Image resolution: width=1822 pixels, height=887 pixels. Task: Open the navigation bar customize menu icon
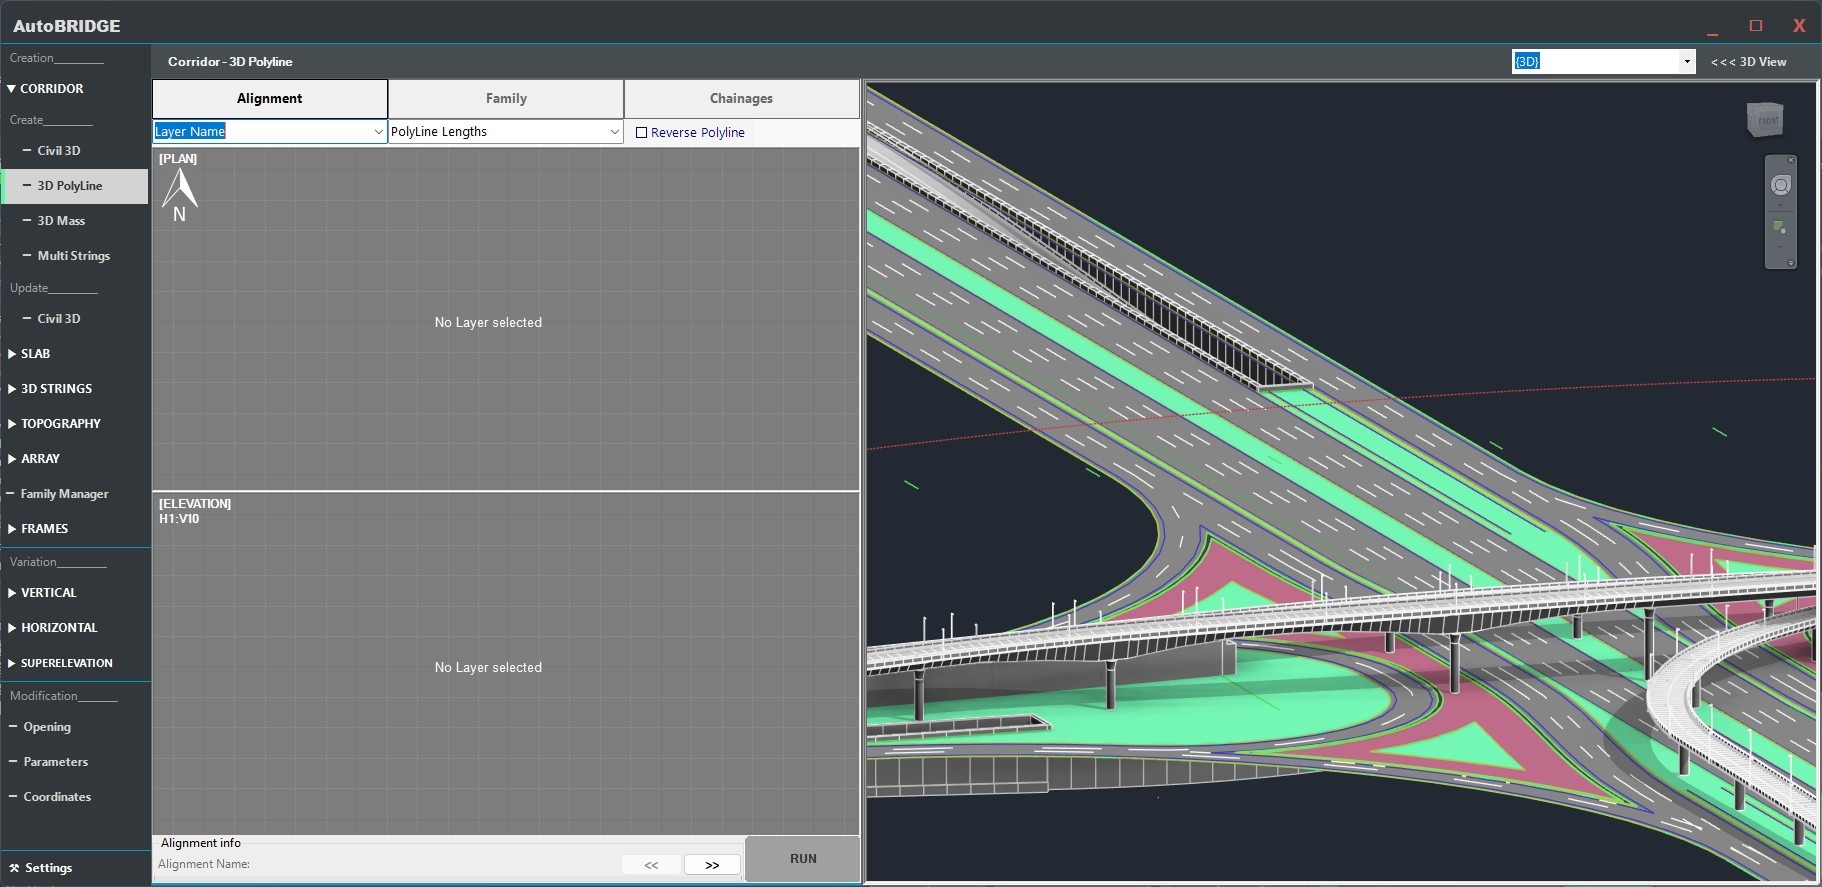[1791, 263]
